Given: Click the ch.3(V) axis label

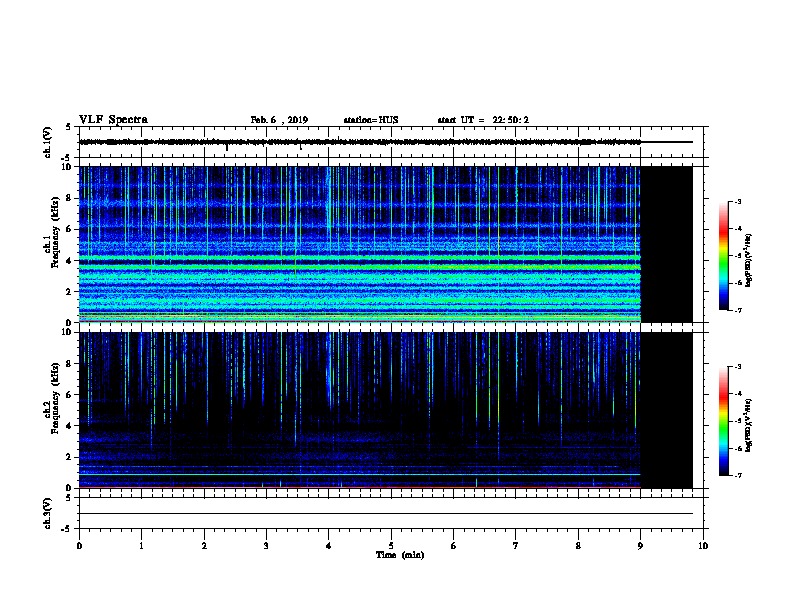Looking at the screenshot, I should click(x=48, y=513).
